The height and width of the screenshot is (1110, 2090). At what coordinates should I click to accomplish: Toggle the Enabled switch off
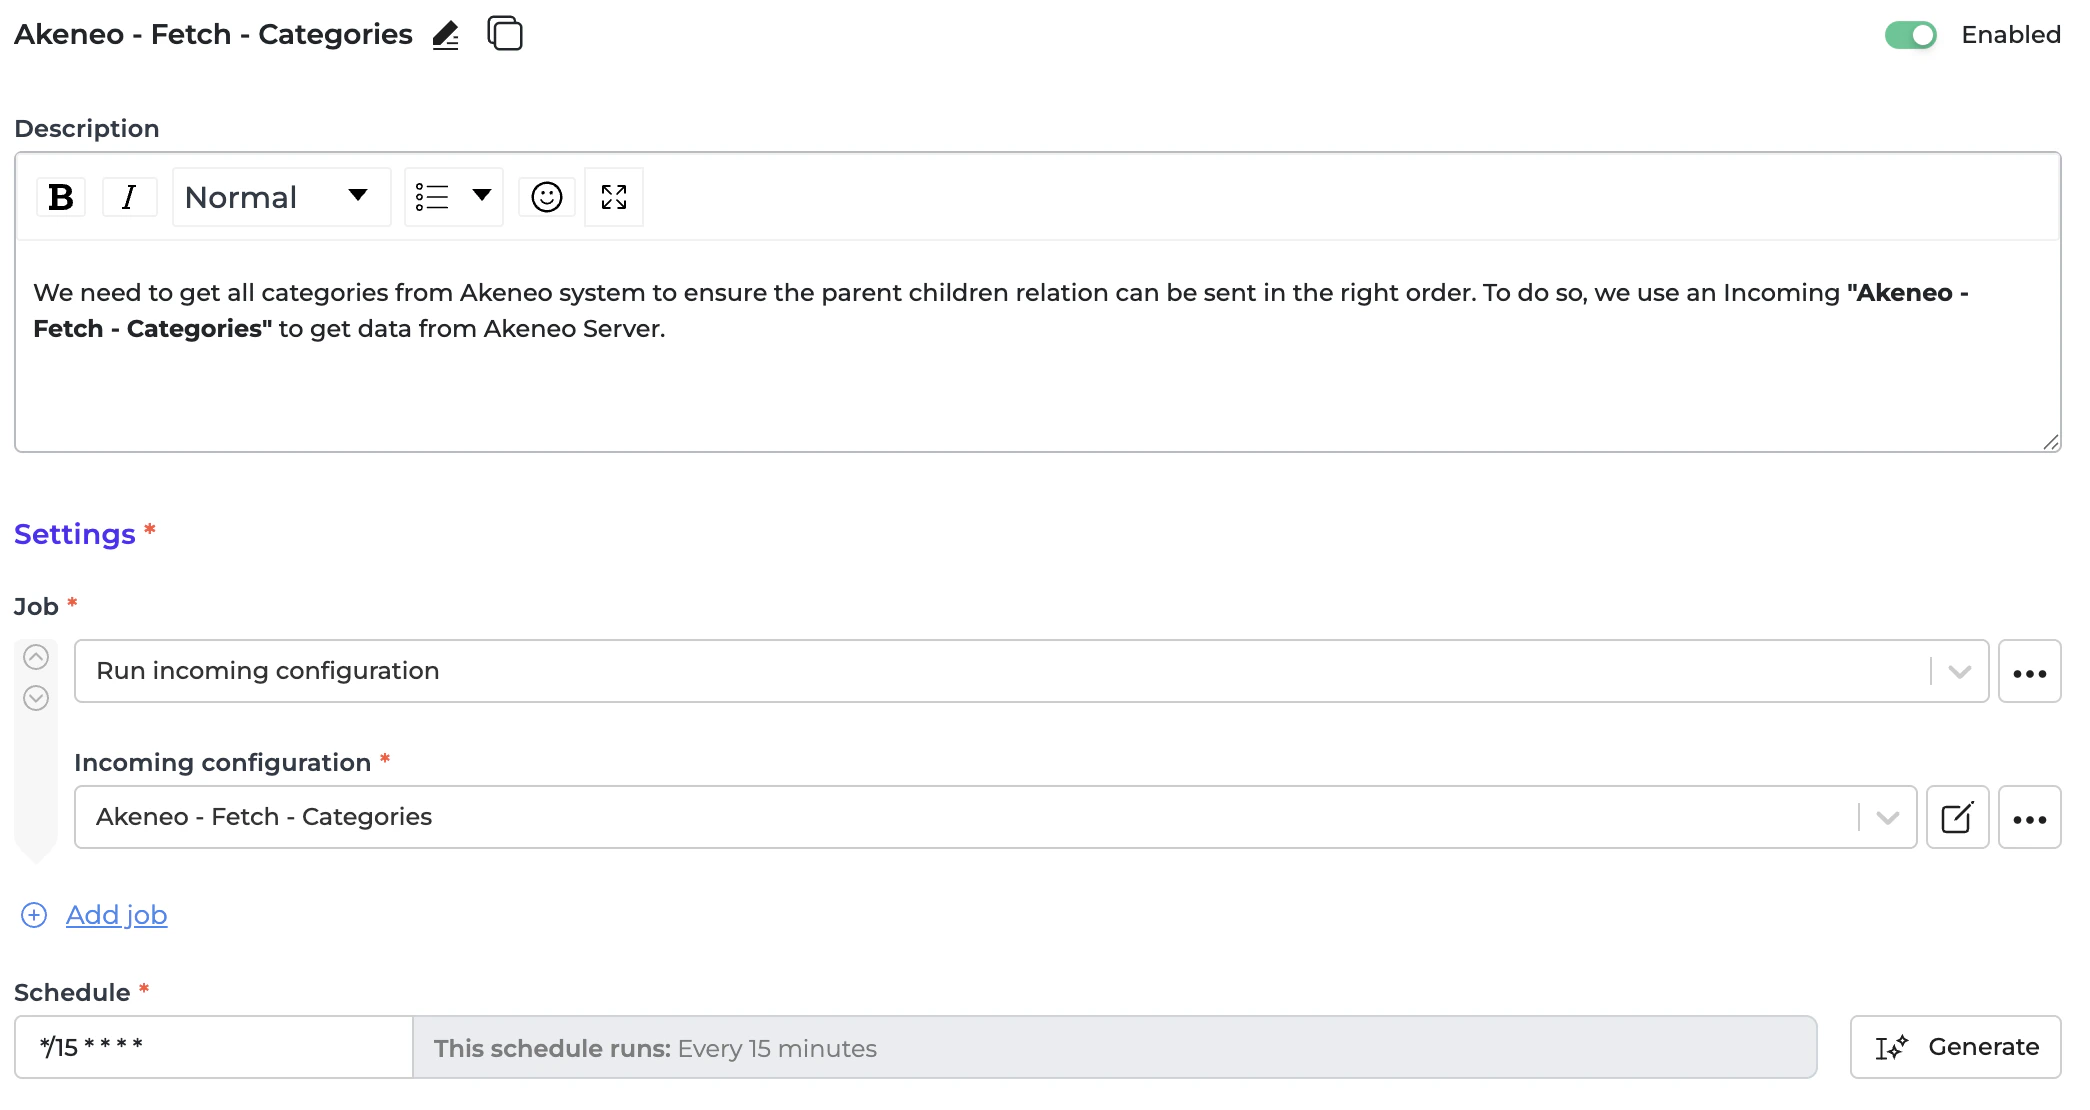coord(1910,35)
